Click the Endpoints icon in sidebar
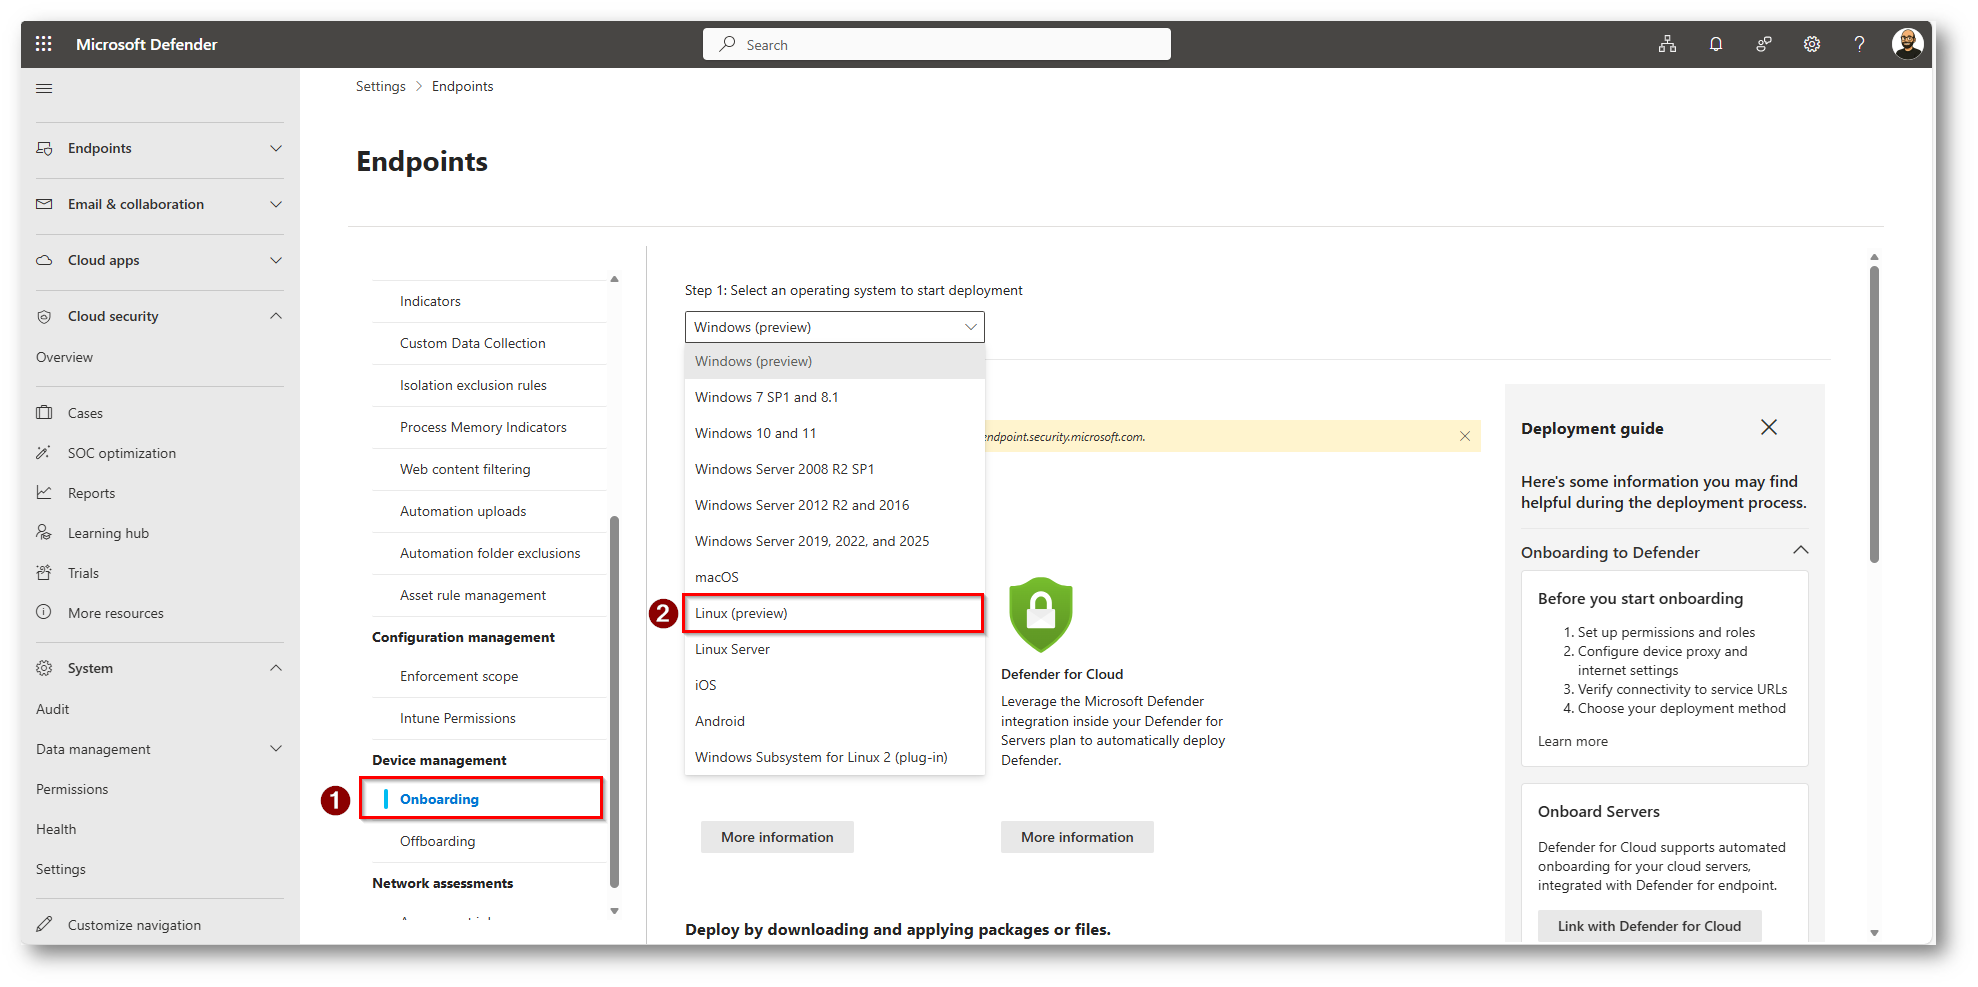Image resolution: width=1978 pixels, height=987 pixels. [44, 148]
